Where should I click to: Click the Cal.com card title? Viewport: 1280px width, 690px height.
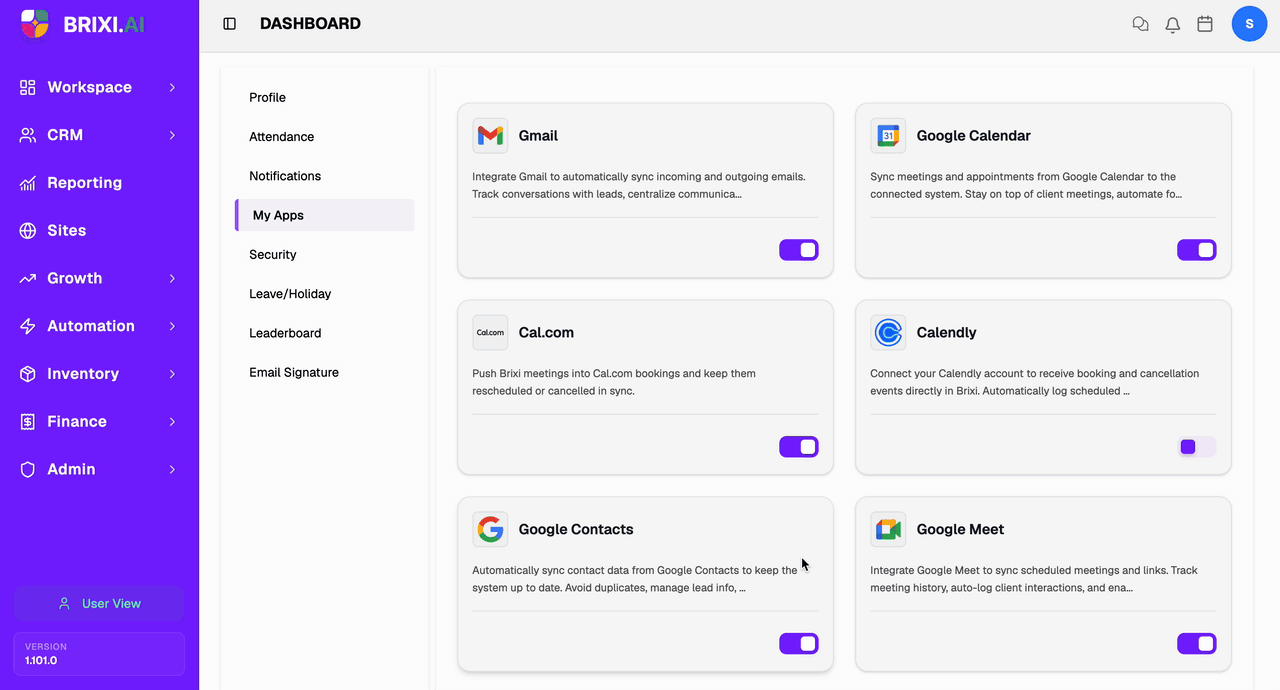pos(546,333)
